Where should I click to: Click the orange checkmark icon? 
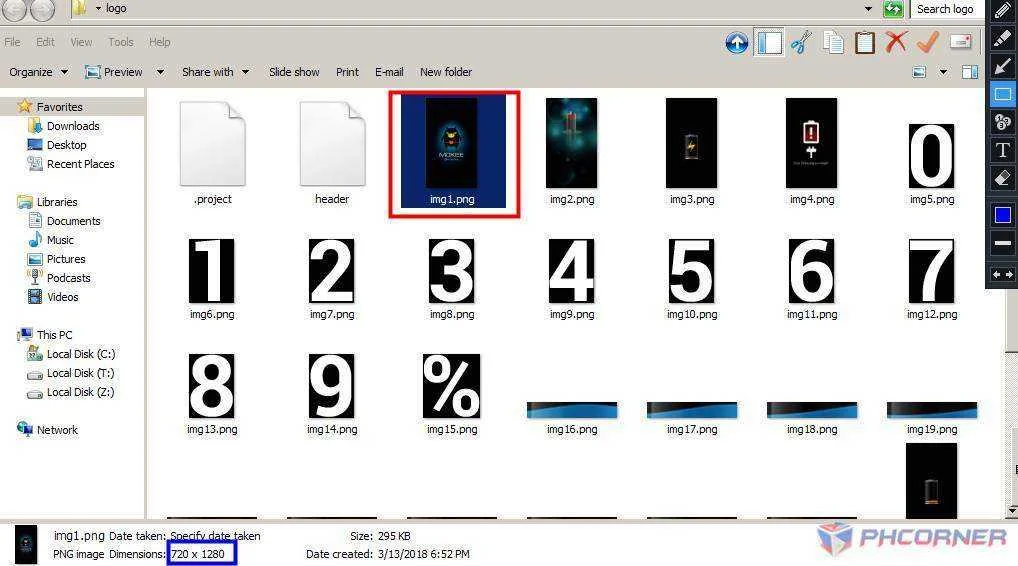coord(928,42)
